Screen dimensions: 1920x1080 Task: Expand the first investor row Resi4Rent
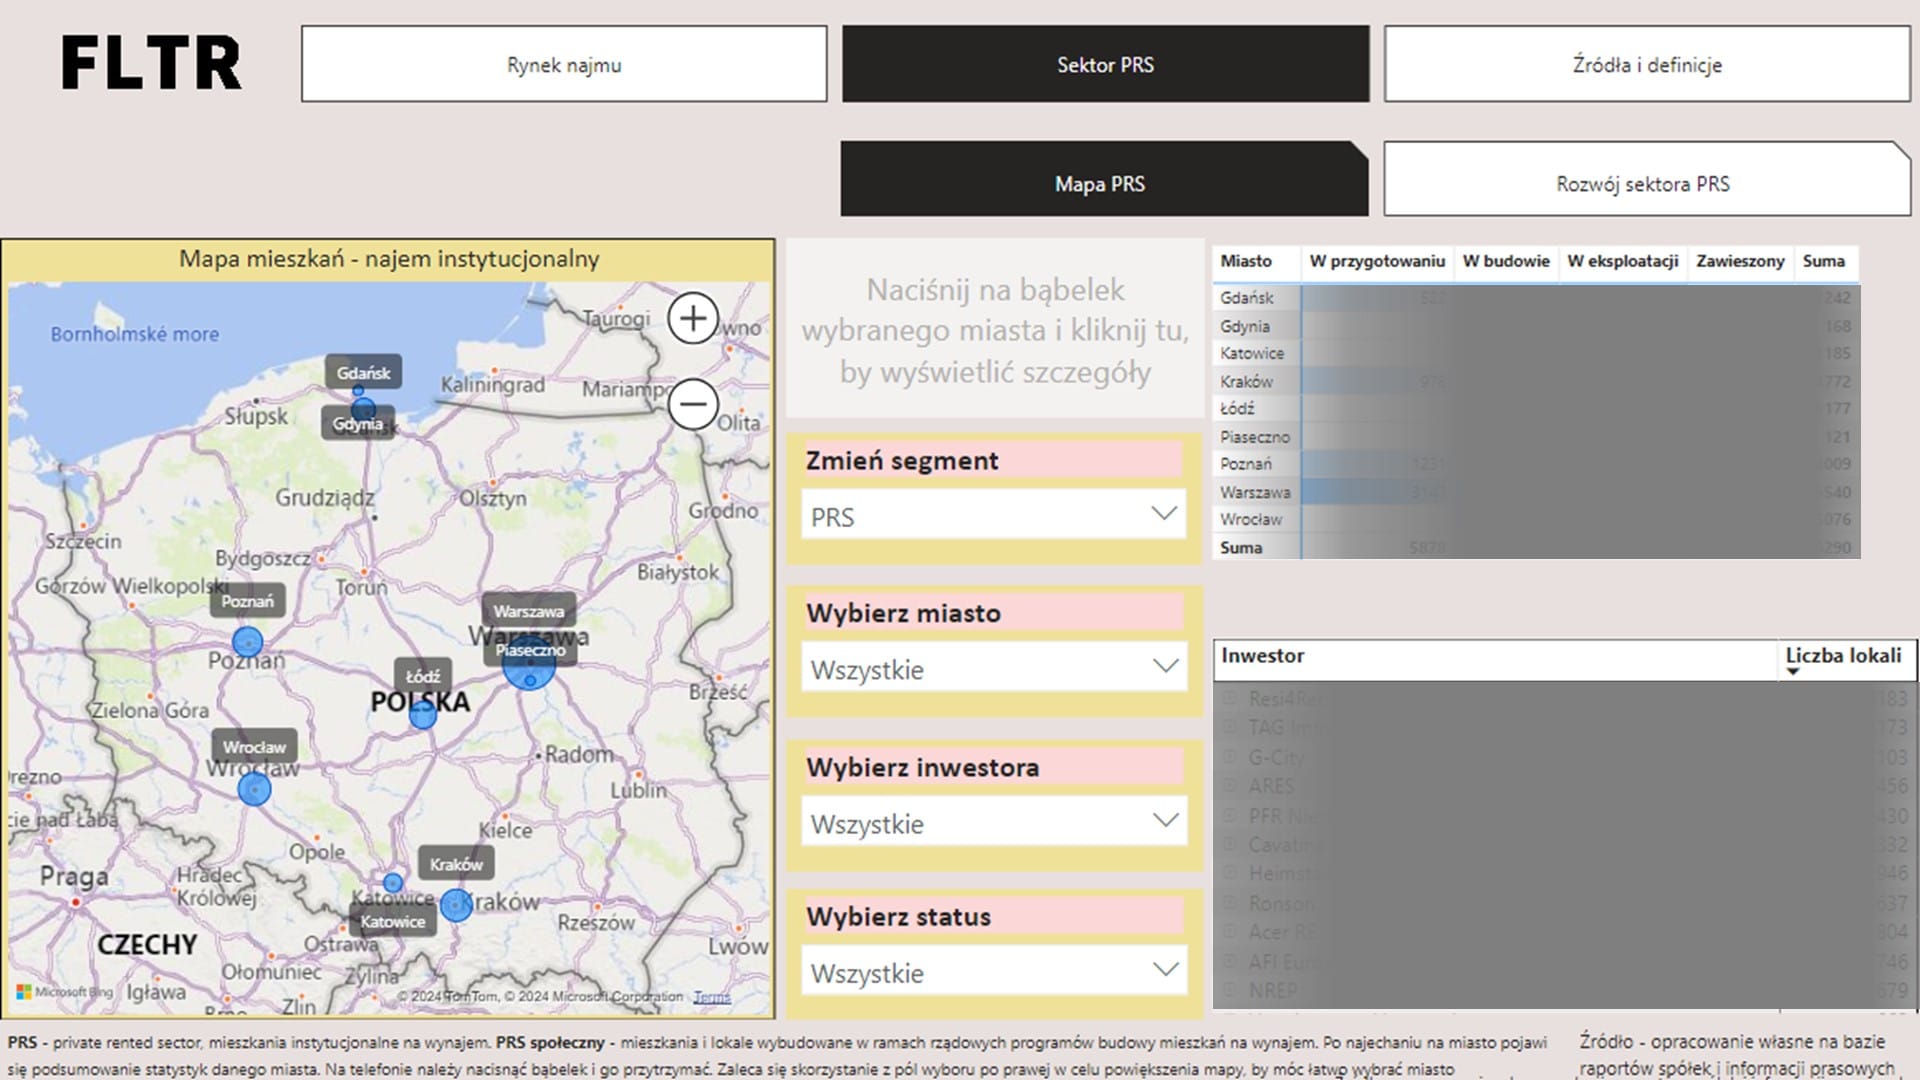pos(1230,698)
